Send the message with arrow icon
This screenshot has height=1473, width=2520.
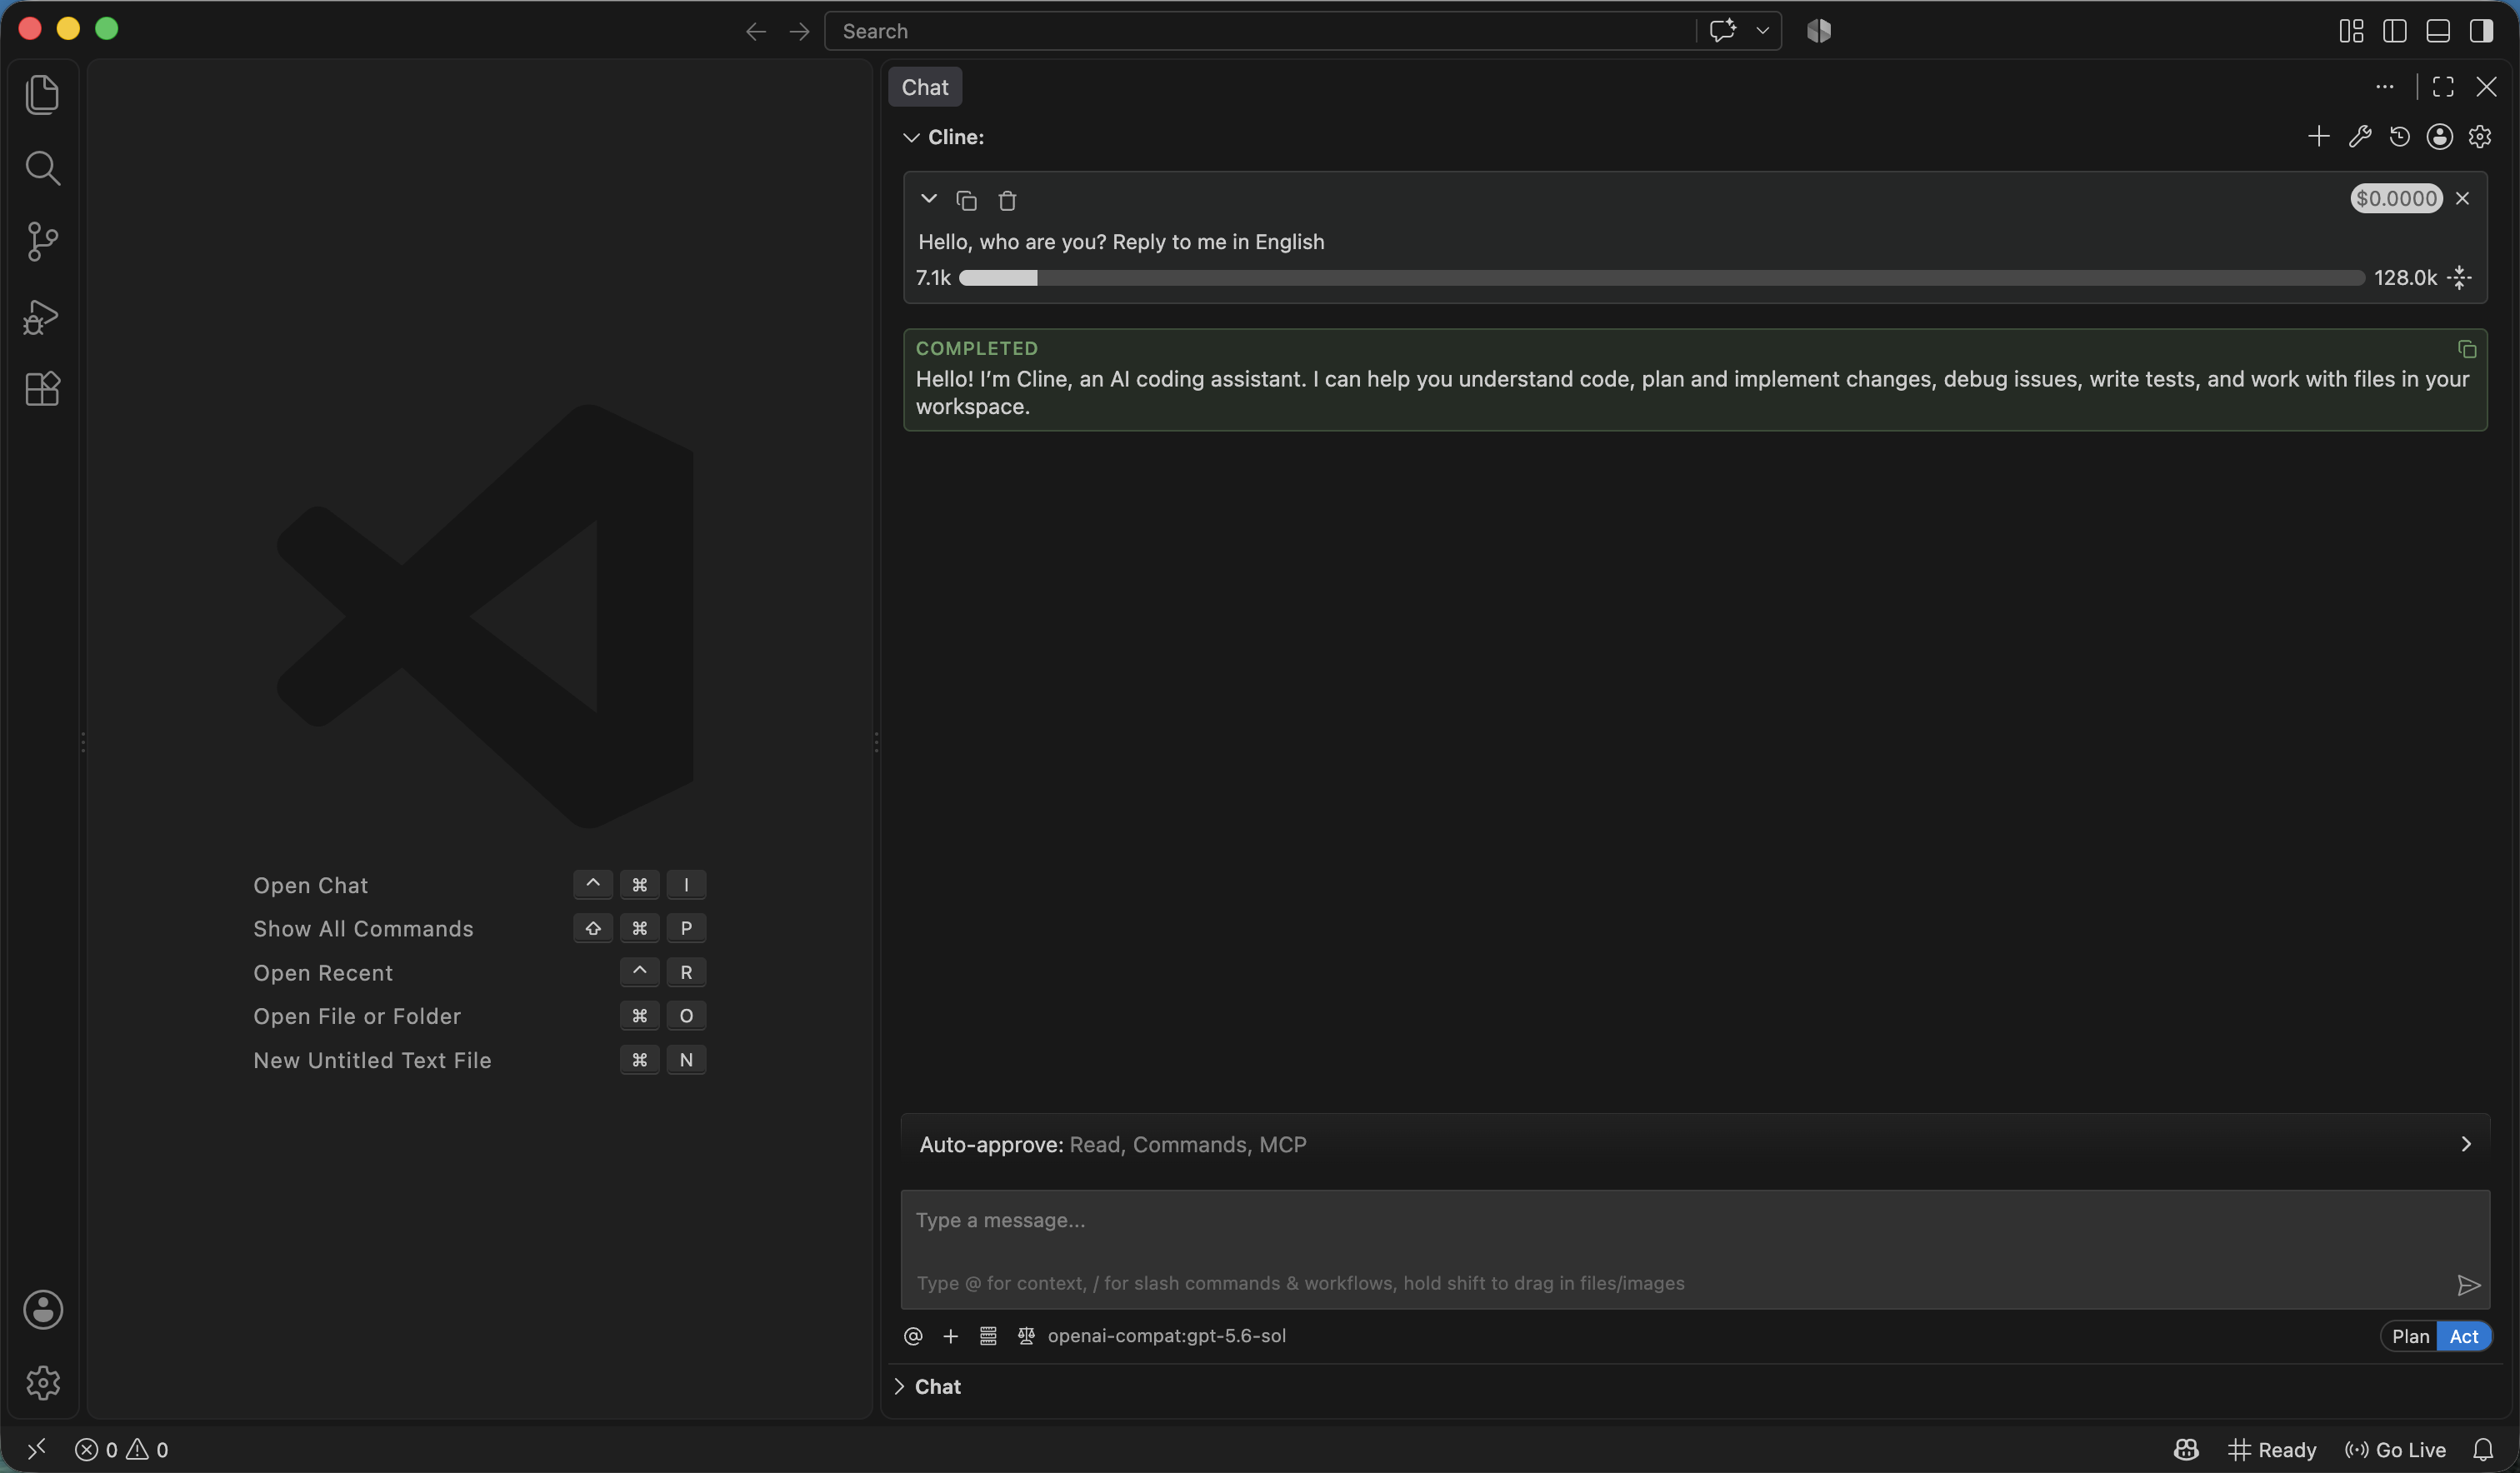pos(2468,1285)
